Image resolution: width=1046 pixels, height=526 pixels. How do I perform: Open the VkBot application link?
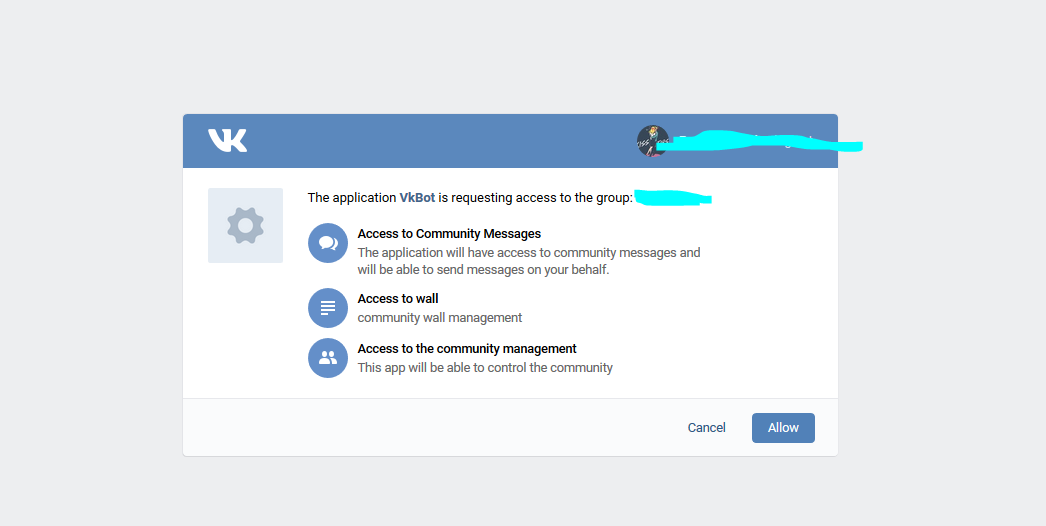(x=417, y=198)
